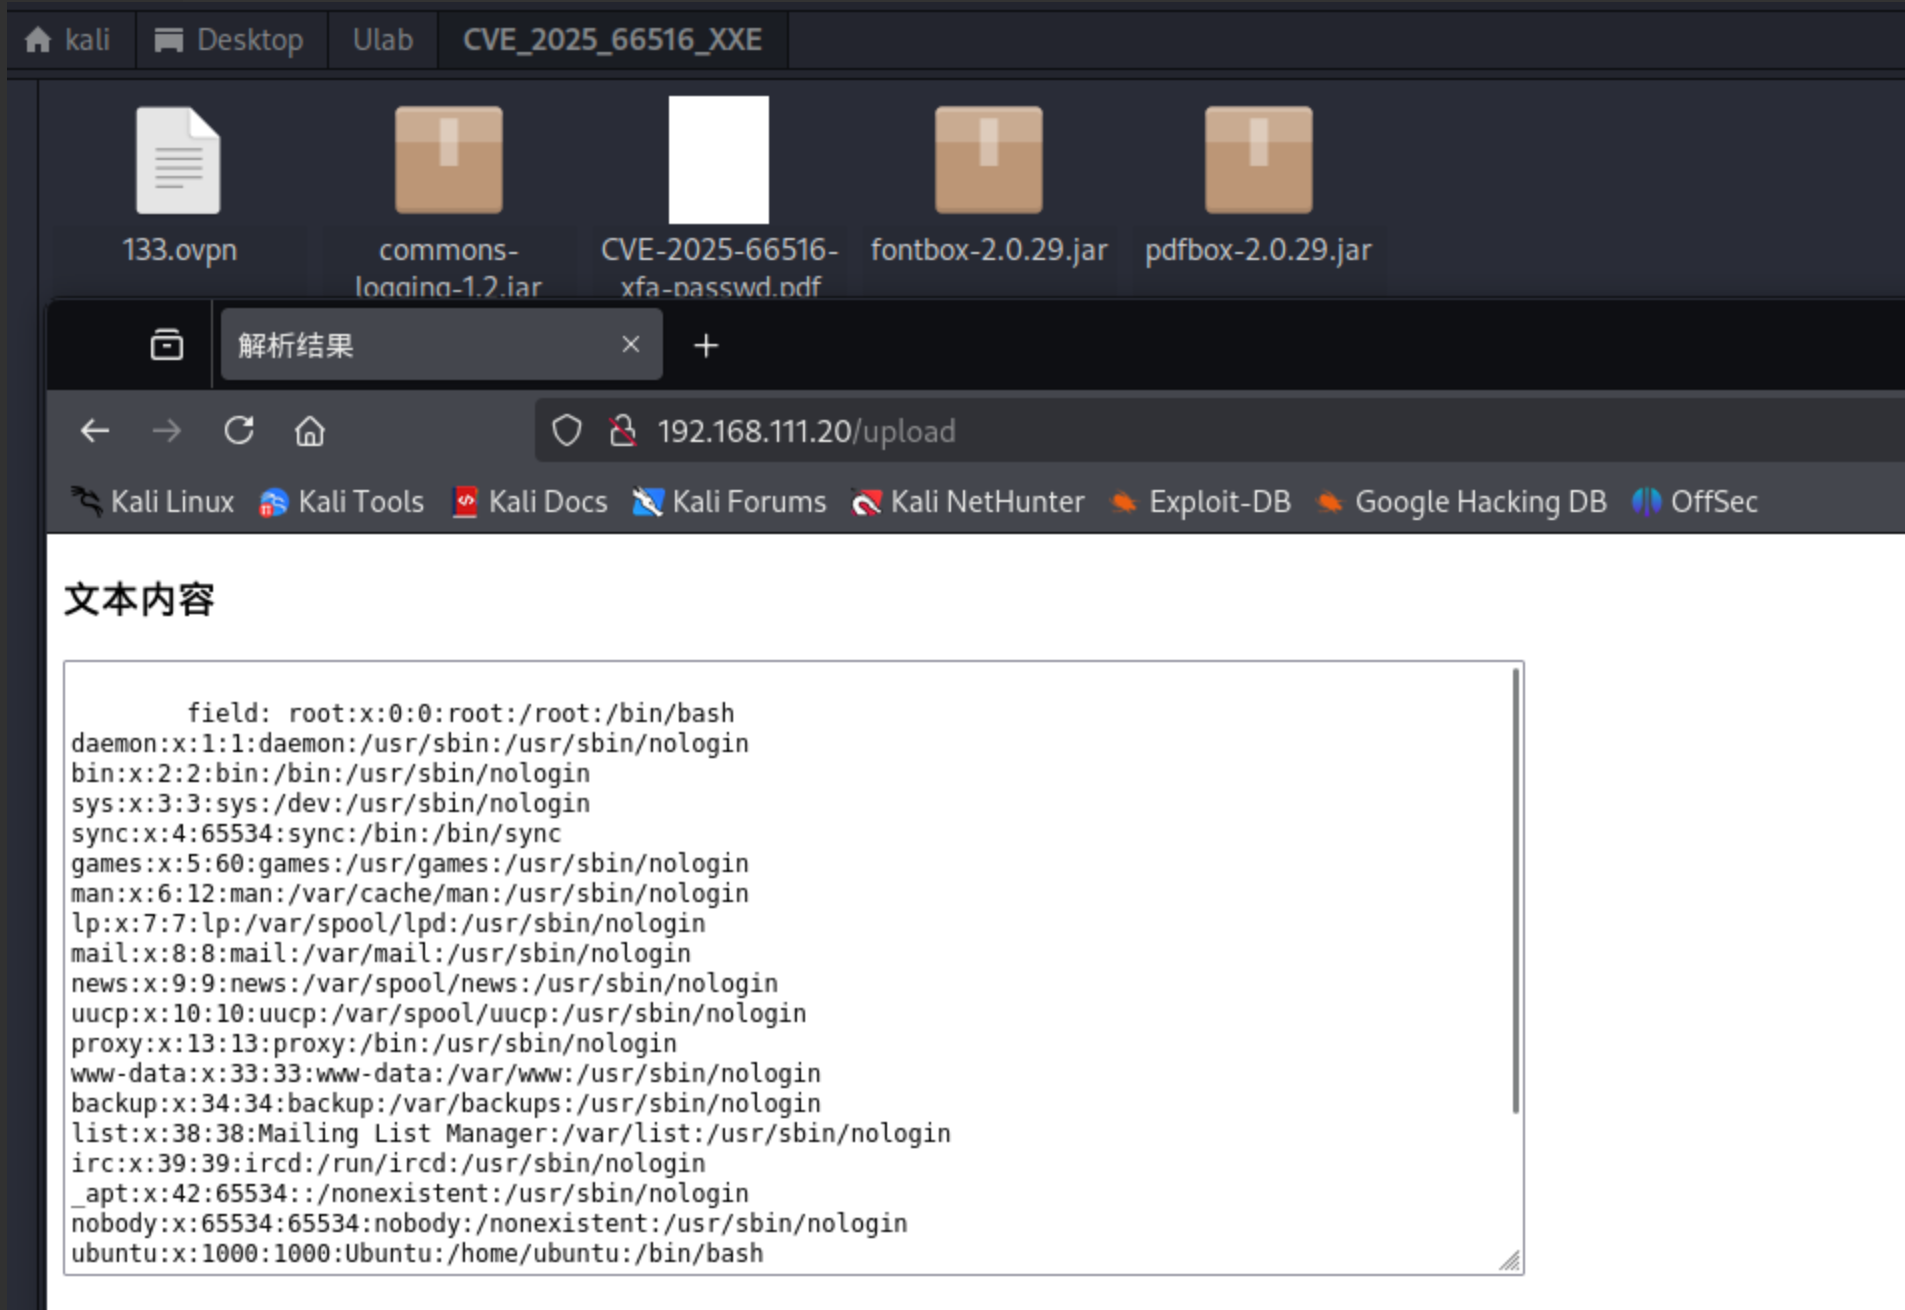The height and width of the screenshot is (1310, 1905).
Task: Click the Kali Docs bookmark icon
Action: (x=464, y=501)
